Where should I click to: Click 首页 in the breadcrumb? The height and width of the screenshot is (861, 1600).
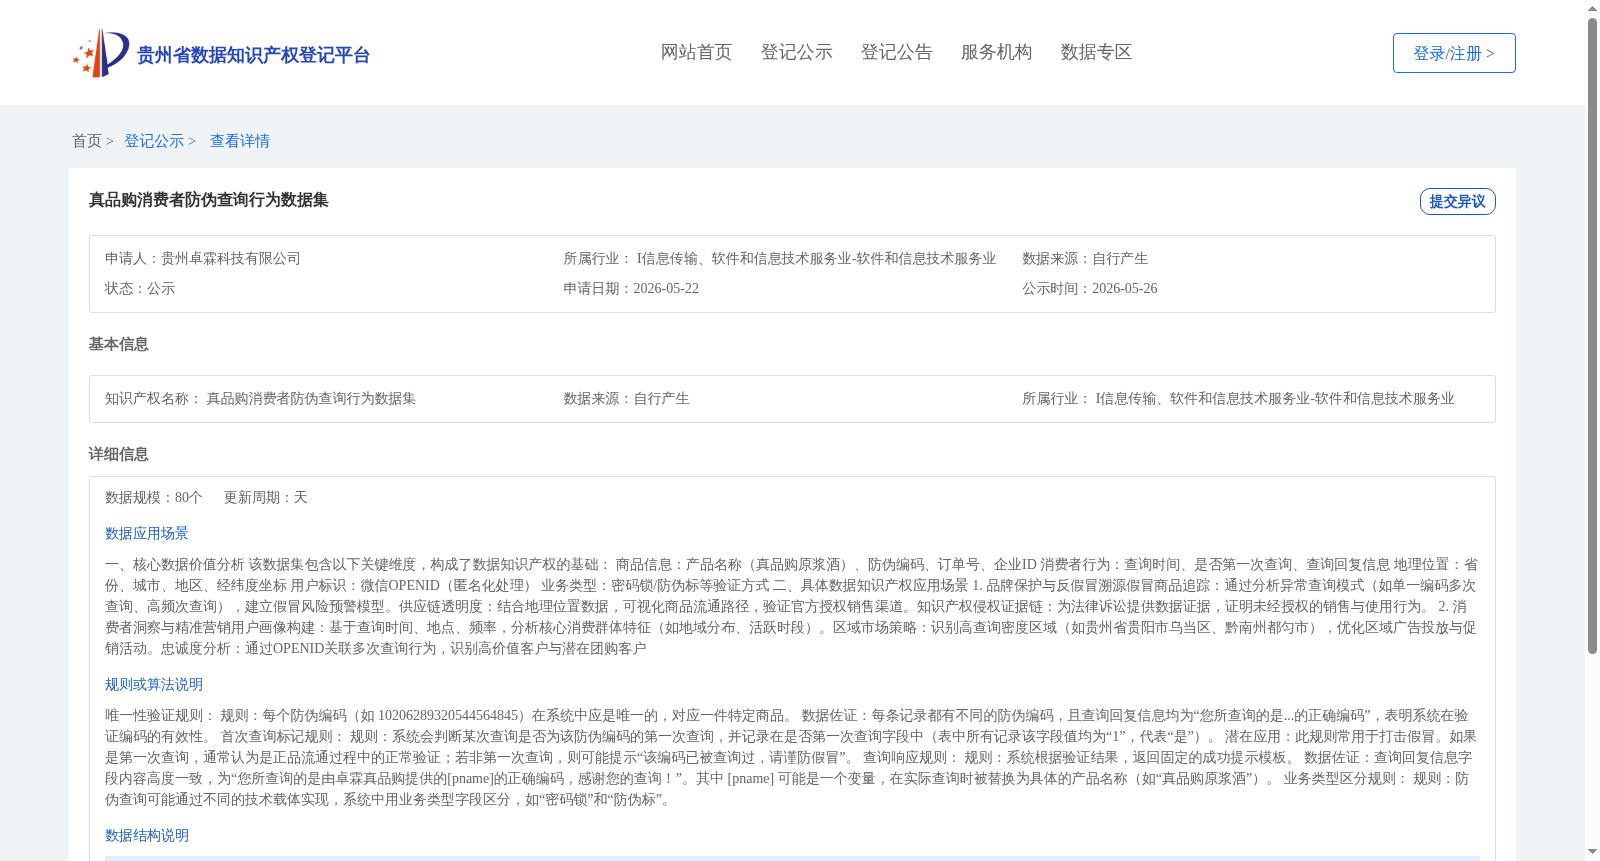coord(87,141)
